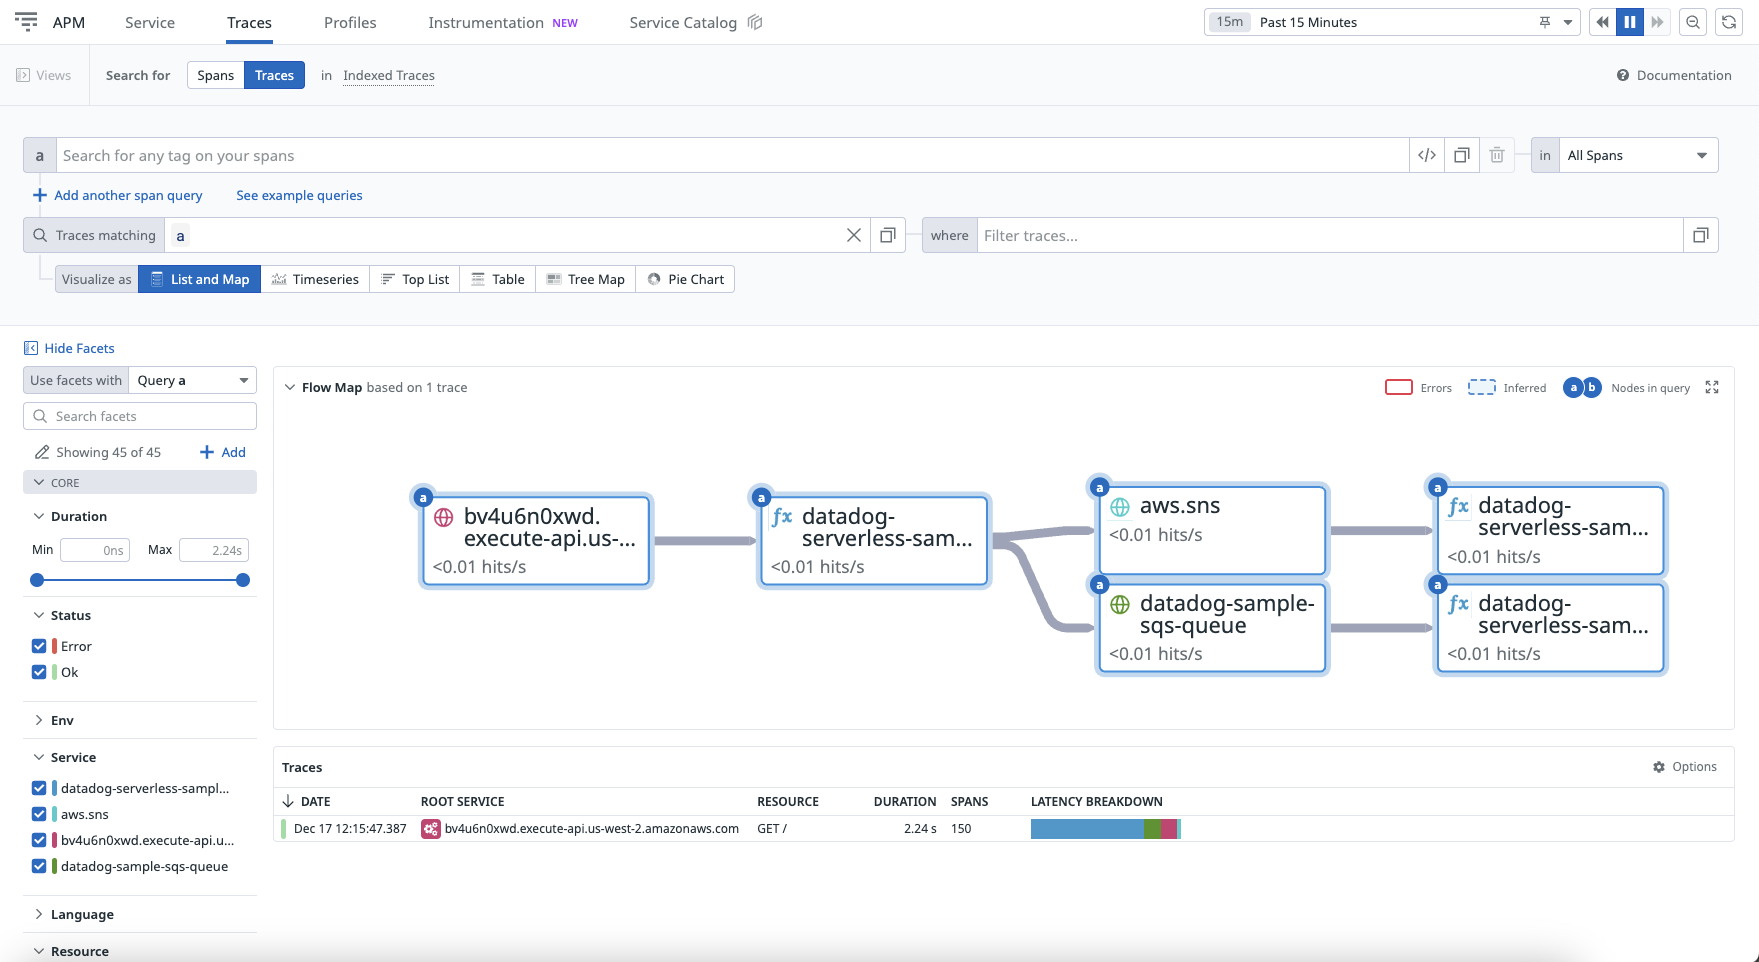
Task: Disable the aws.sns service filter
Action: 38,814
